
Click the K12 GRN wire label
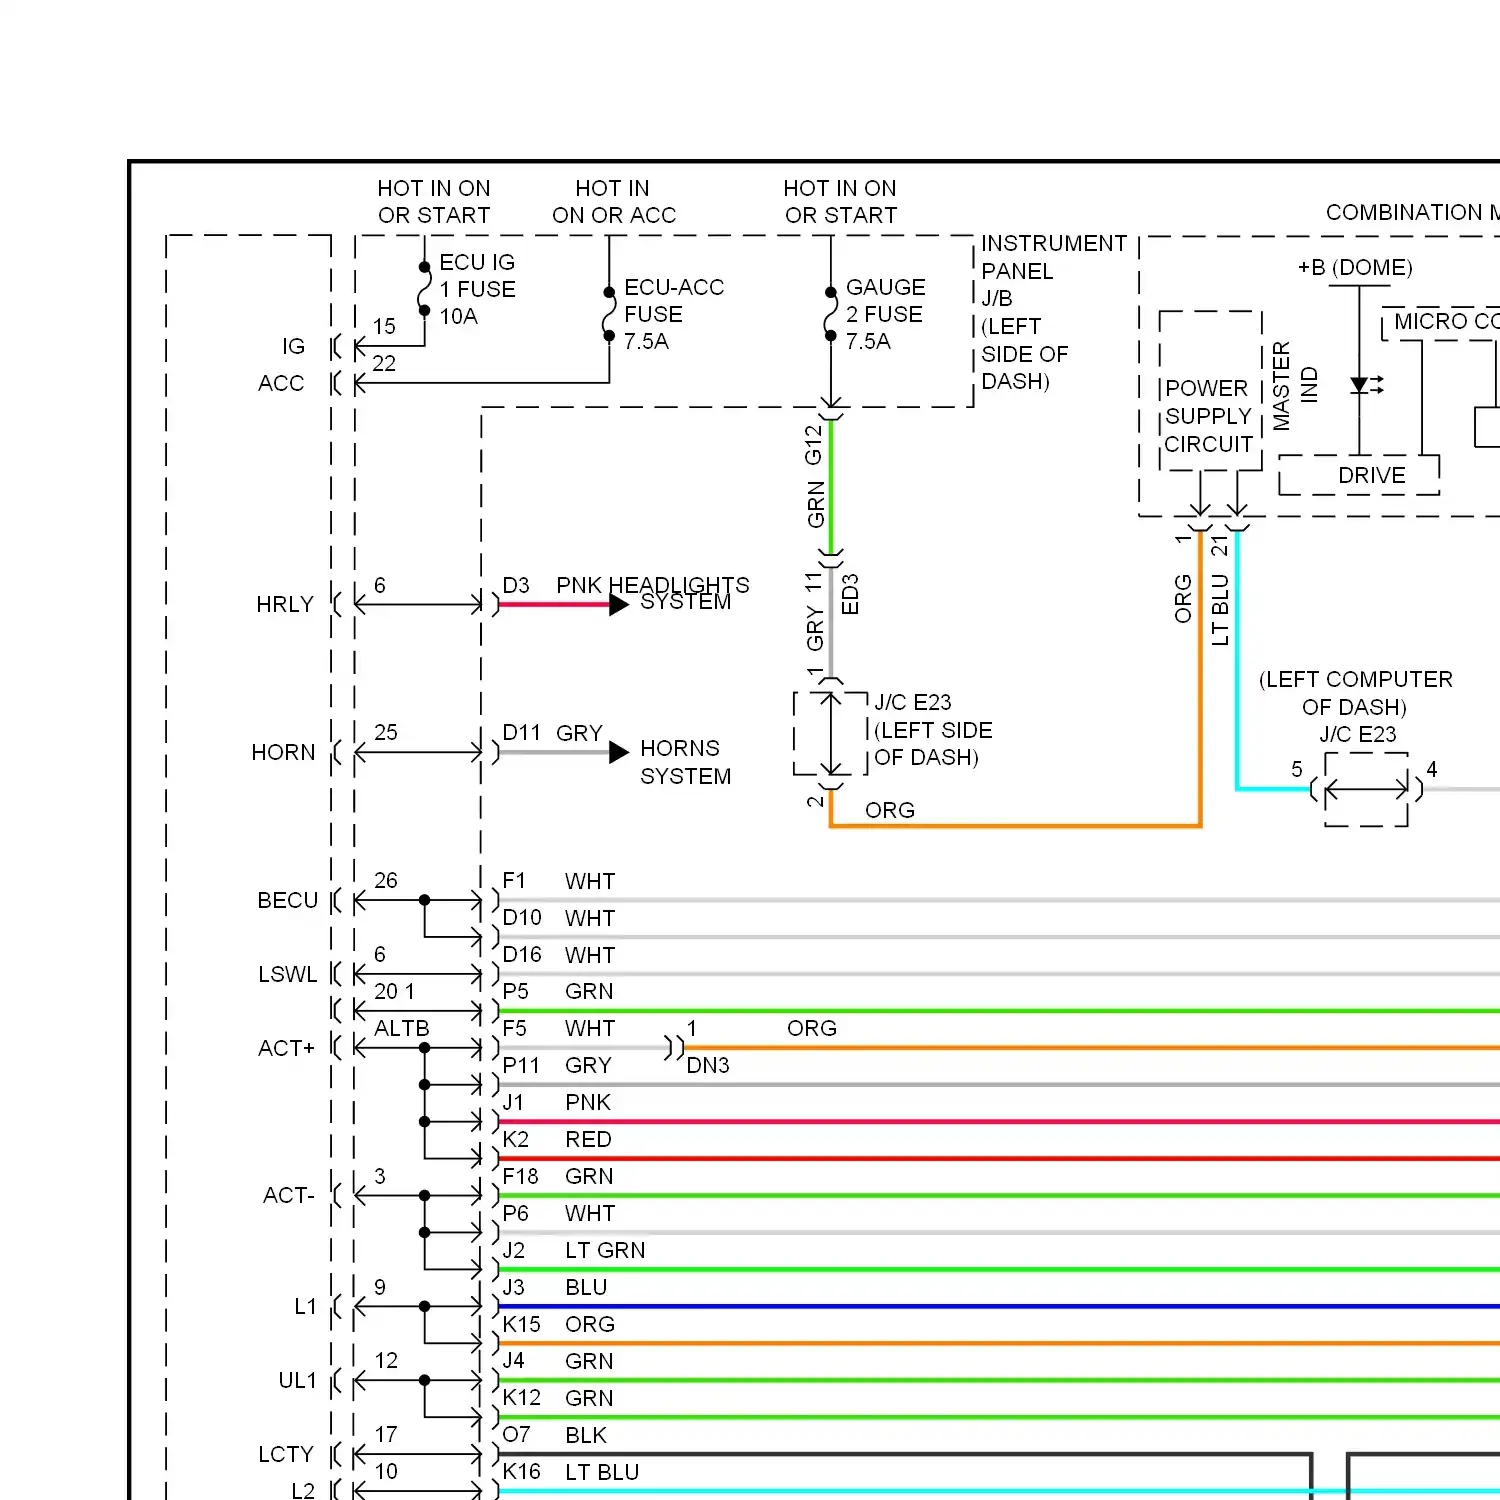[558, 1398]
